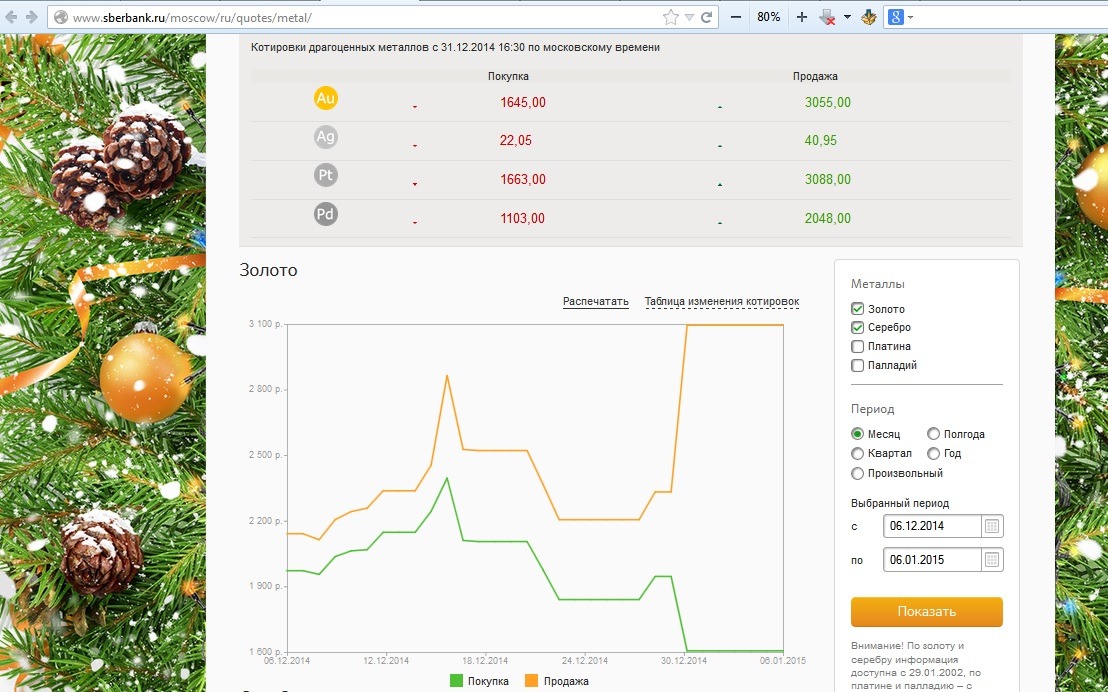
Task: Click the gold Au metal icon
Action: coord(326,98)
